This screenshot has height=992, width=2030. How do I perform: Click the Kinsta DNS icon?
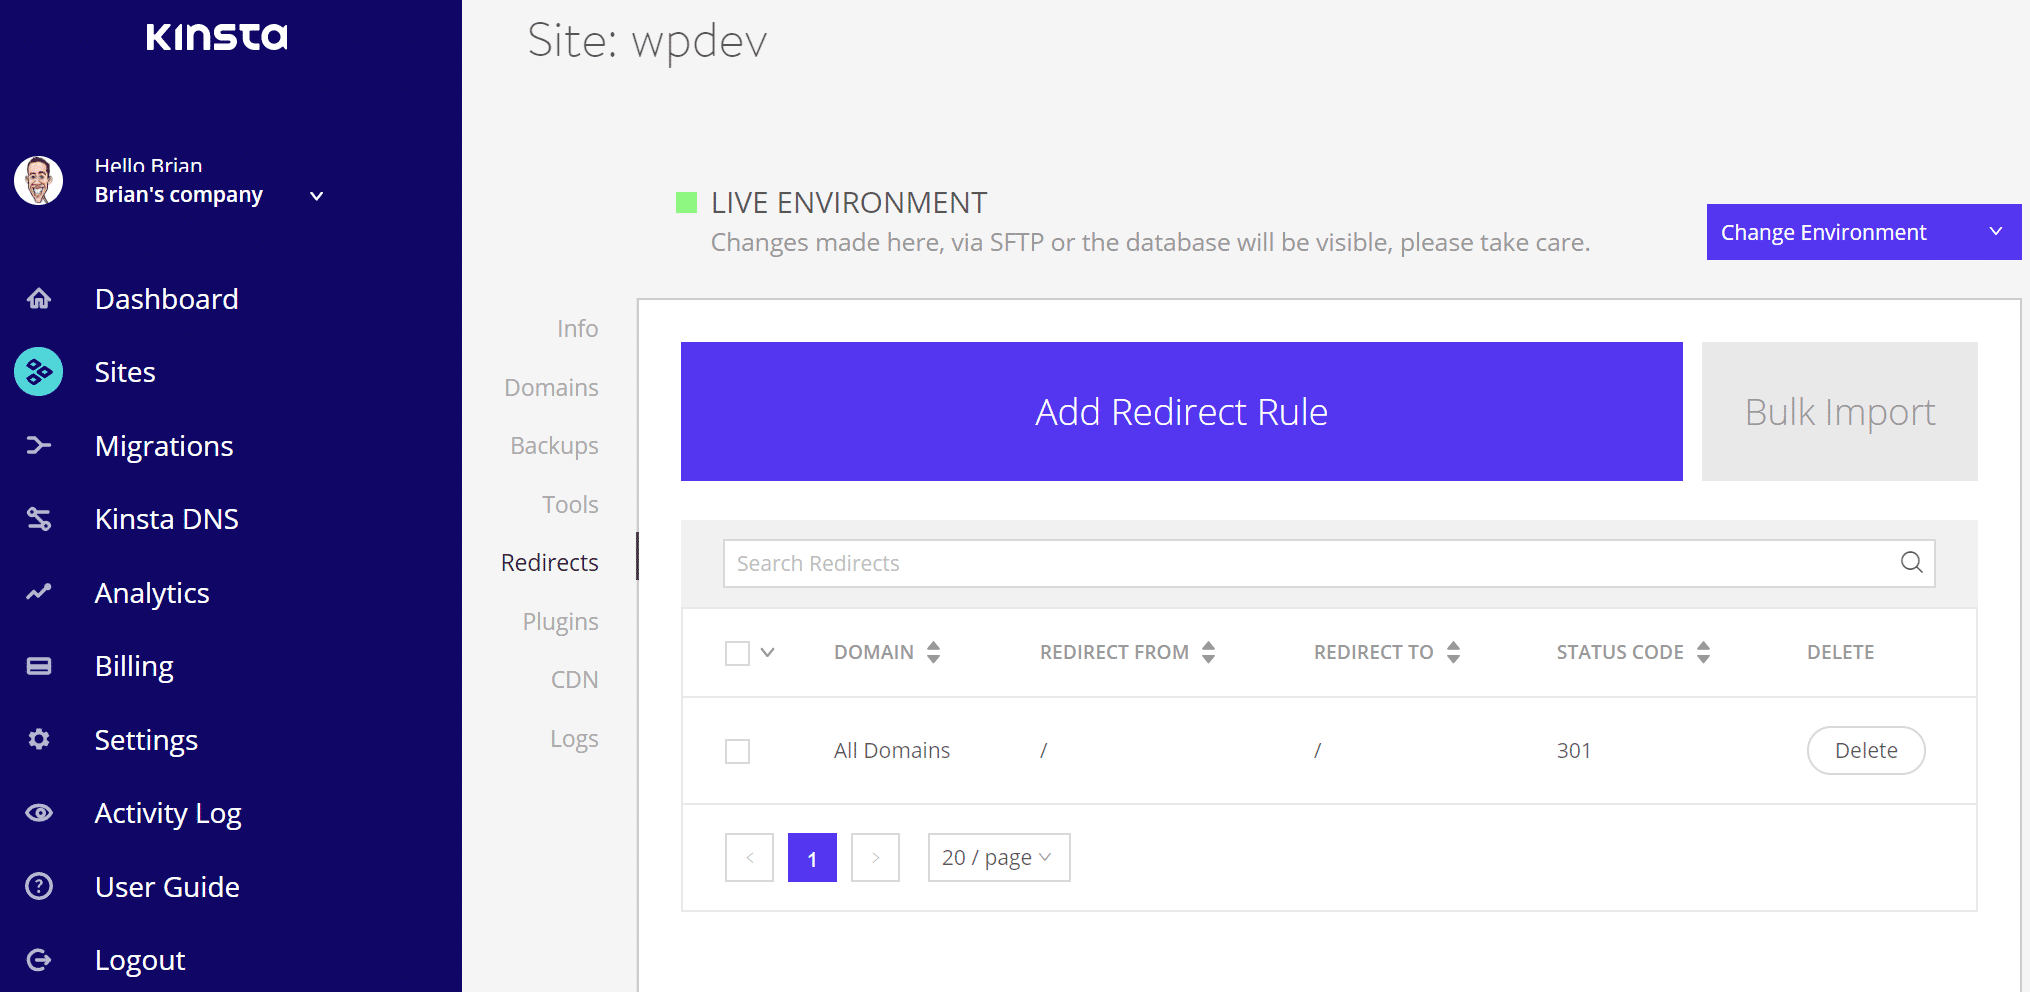click(x=39, y=519)
